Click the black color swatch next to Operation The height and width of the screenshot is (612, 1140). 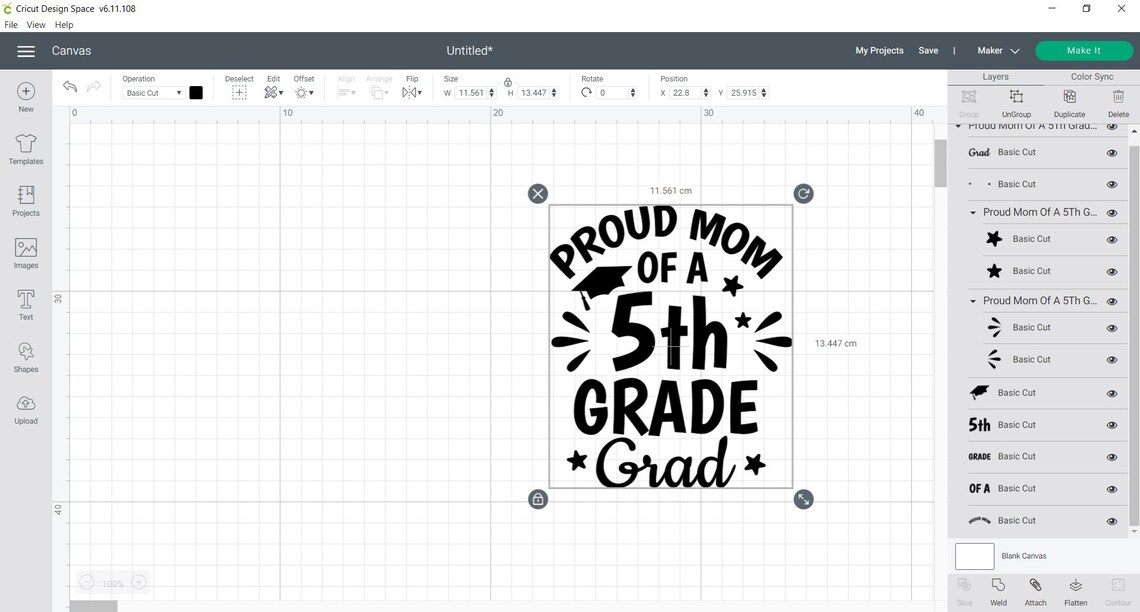[196, 92]
